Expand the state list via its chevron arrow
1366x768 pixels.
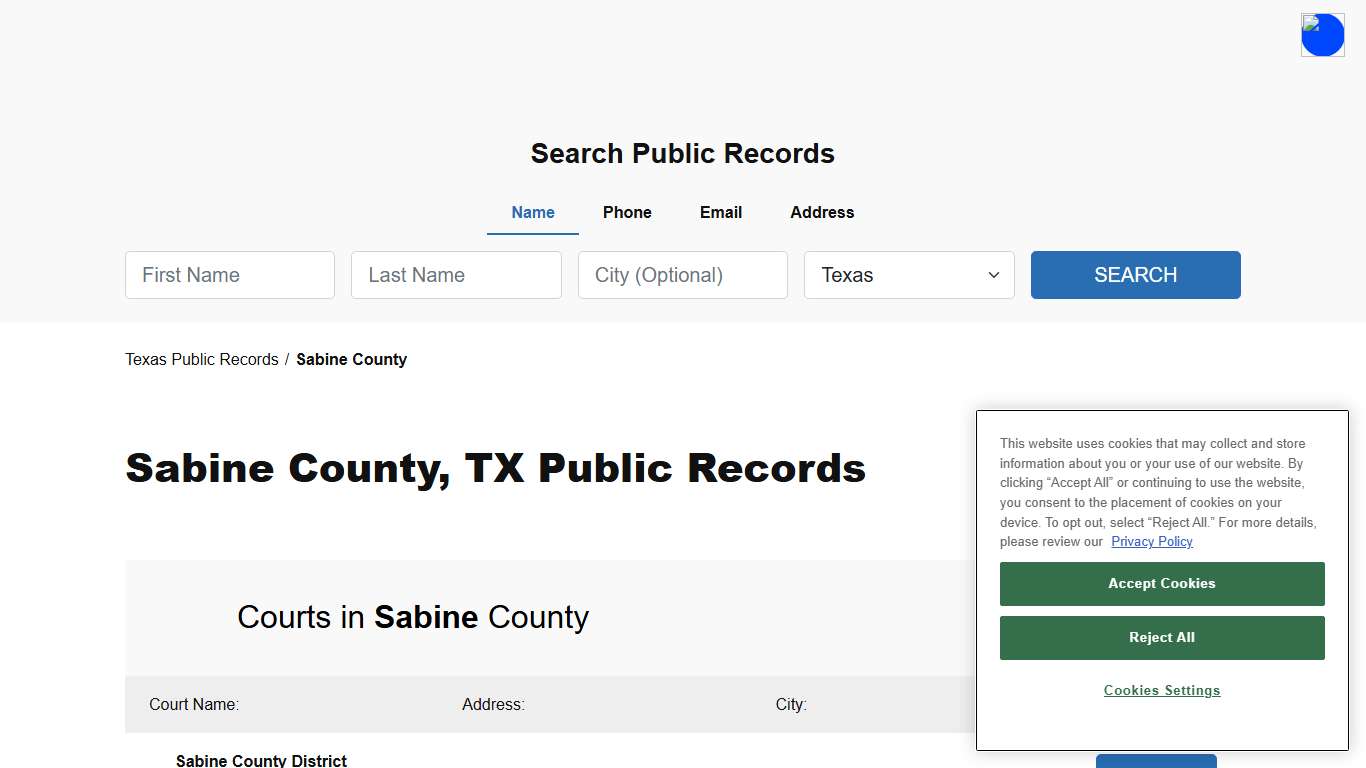pyautogui.click(x=993, y=275)
